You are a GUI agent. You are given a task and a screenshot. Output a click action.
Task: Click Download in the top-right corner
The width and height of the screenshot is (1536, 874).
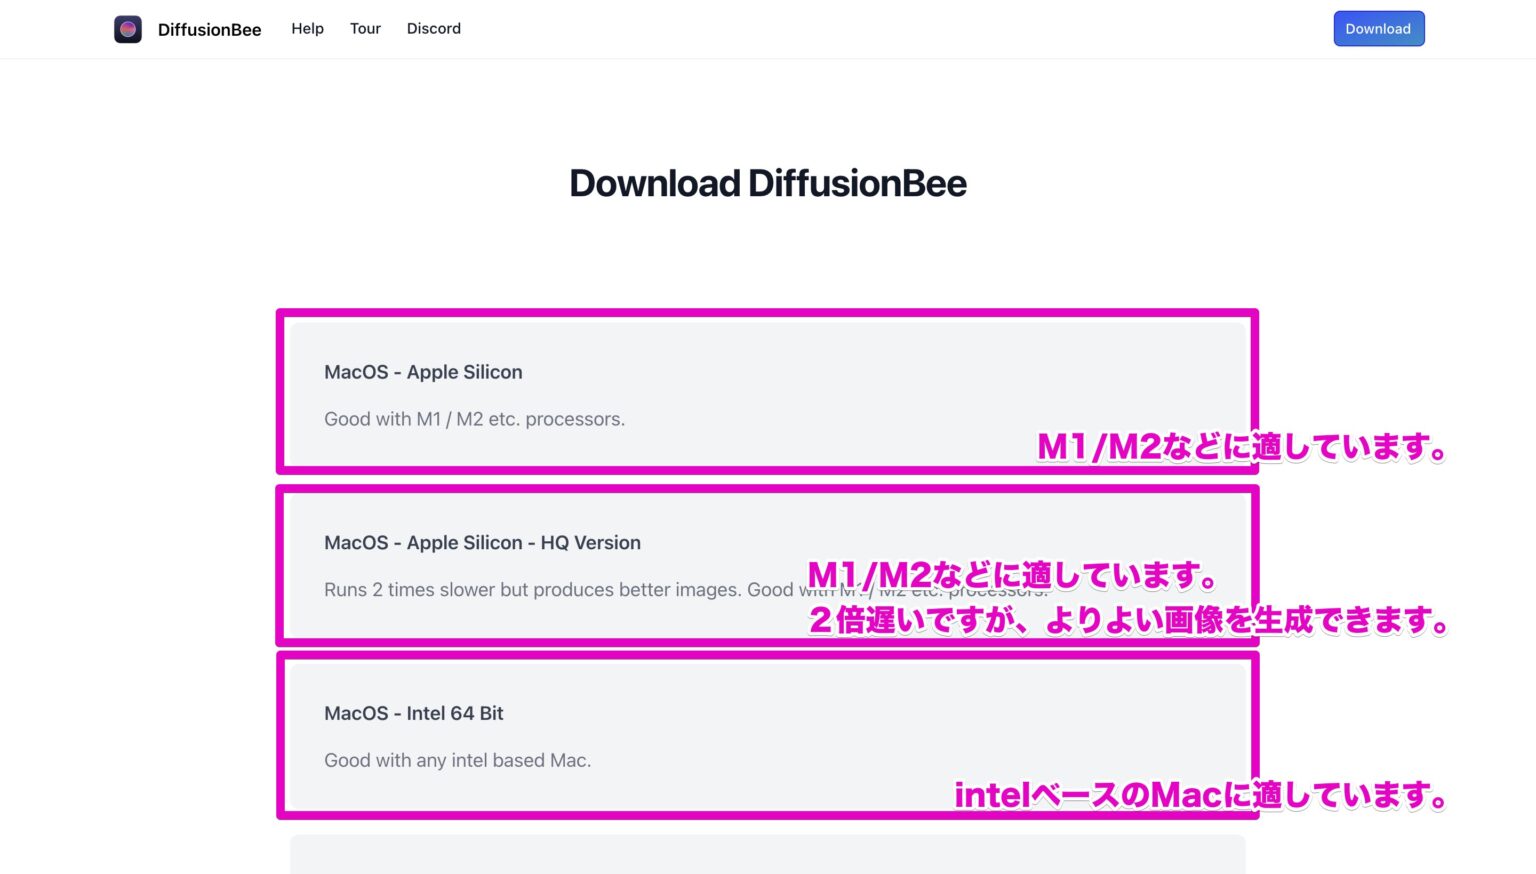coord(1378,28)
